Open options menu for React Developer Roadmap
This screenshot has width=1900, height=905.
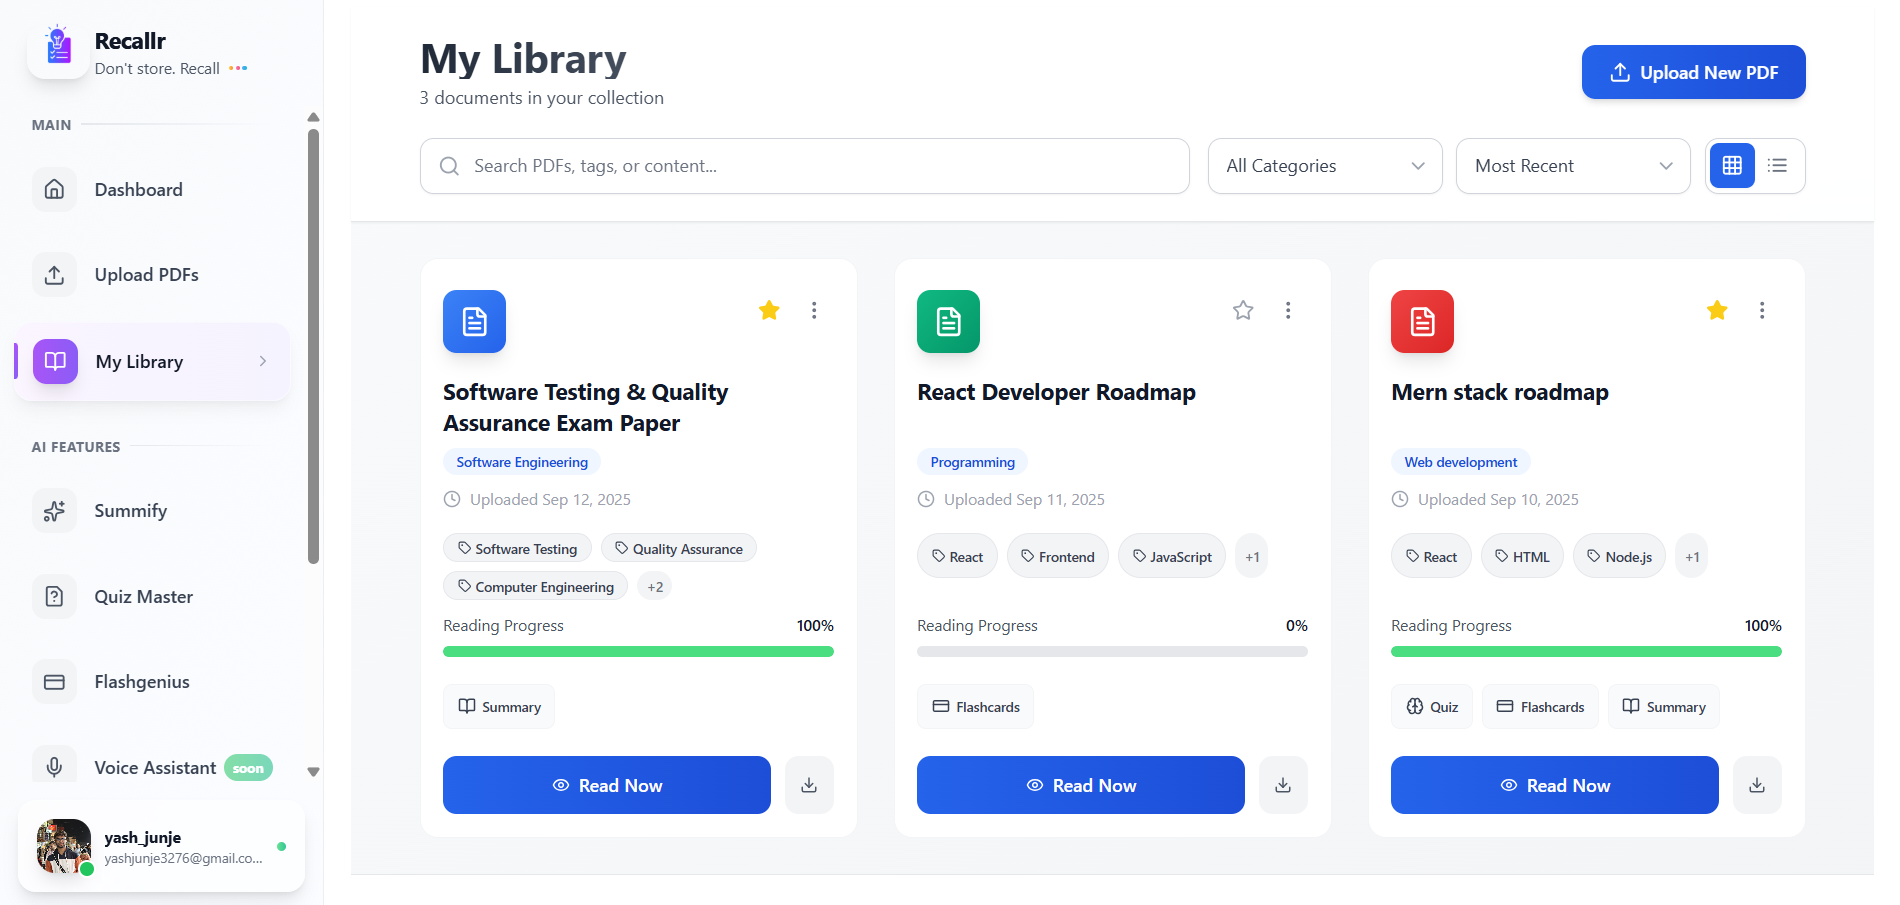(1288, 310)
